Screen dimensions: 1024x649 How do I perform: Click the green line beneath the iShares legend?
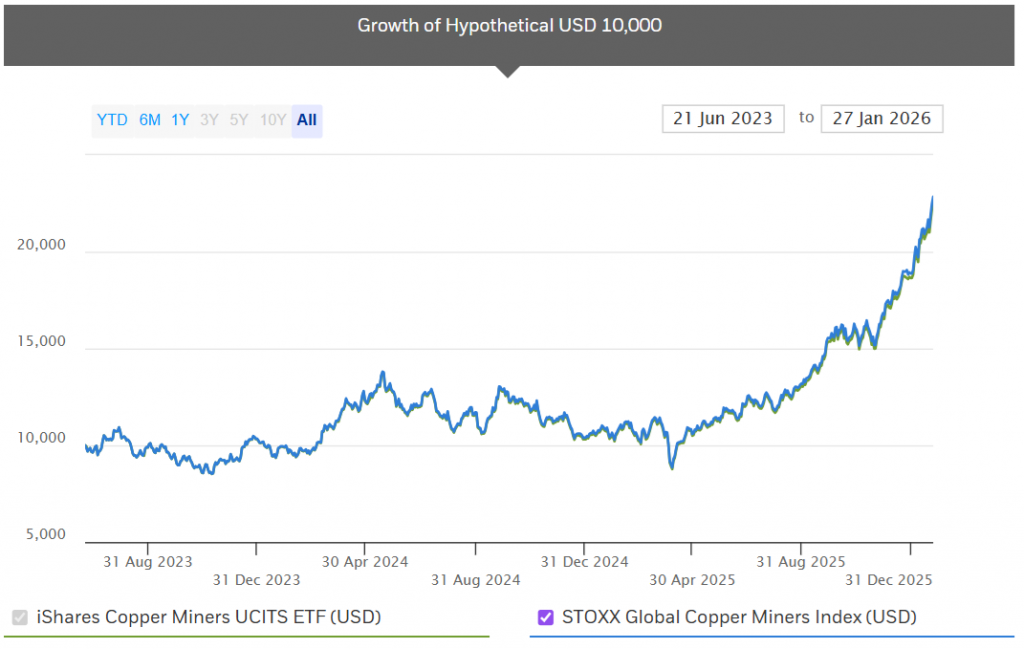click(250, 636)
